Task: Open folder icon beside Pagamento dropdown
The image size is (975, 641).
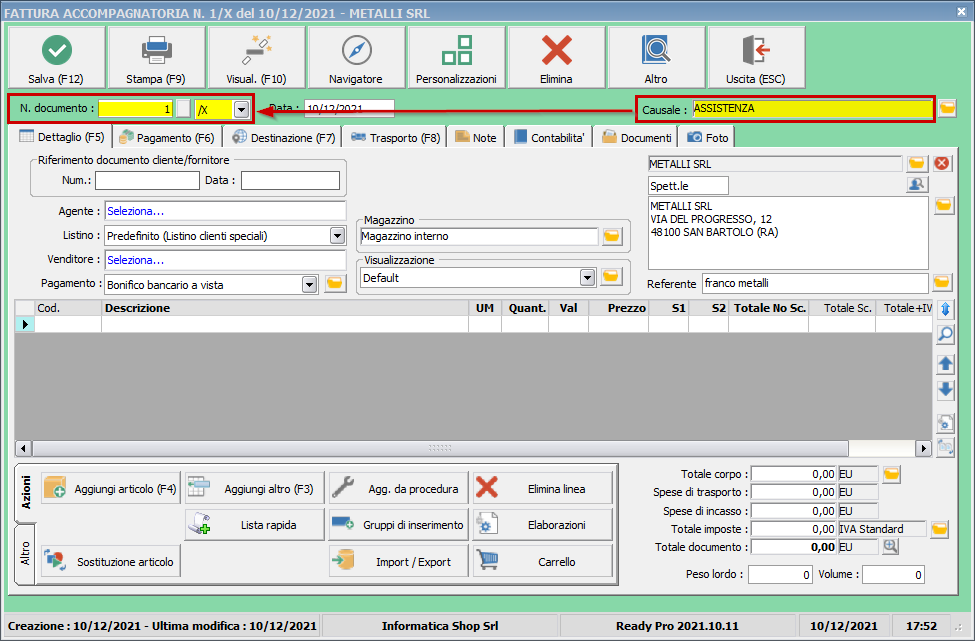Action: tap(335, 284)
